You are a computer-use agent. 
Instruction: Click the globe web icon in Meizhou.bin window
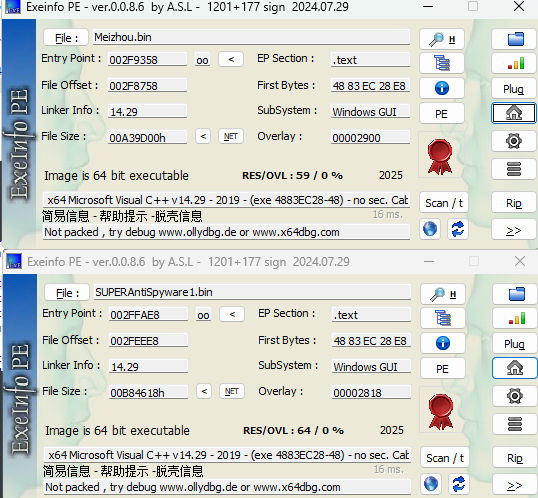pyautogui.click(x=430, y=229)
